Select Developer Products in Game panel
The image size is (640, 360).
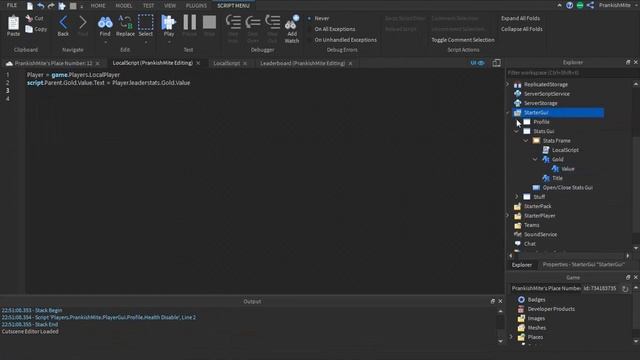547,309
